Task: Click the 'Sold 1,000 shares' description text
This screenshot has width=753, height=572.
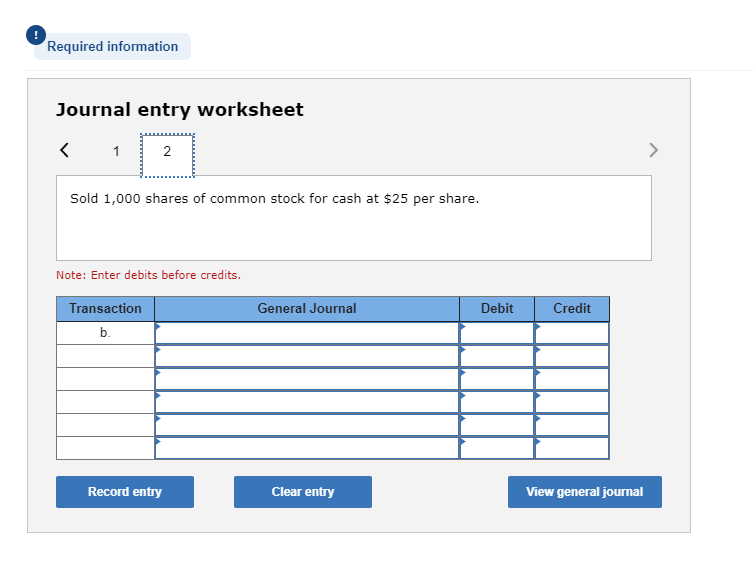Action: (x=275, y=199)
